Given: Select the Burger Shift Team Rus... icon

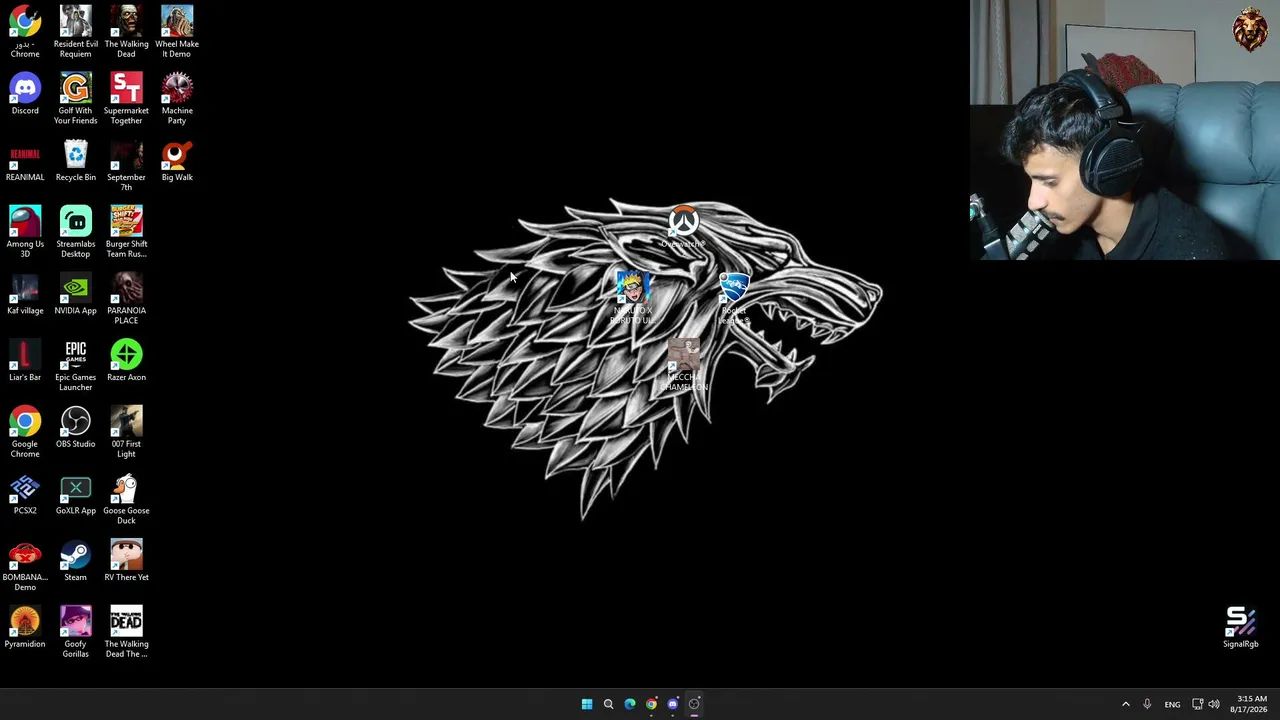Looking at the screenshot, I should coord(126,232).
